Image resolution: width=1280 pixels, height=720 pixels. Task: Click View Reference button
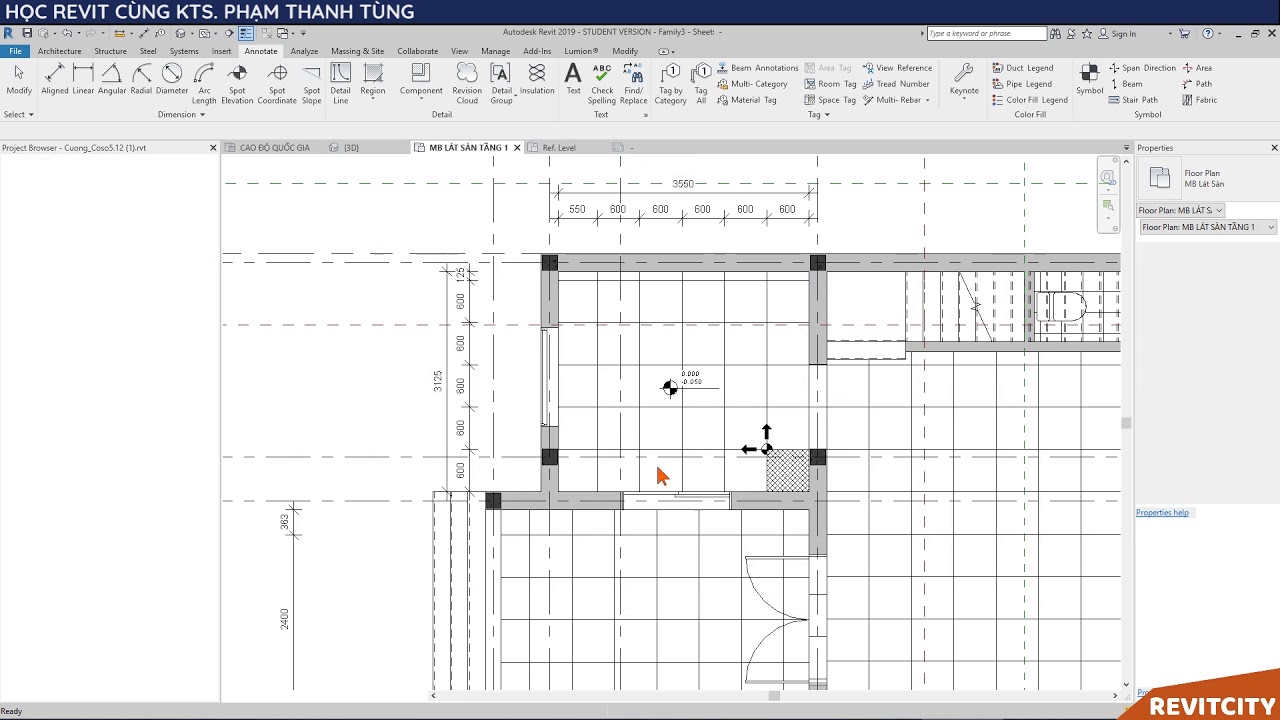(x=897, y=68)
